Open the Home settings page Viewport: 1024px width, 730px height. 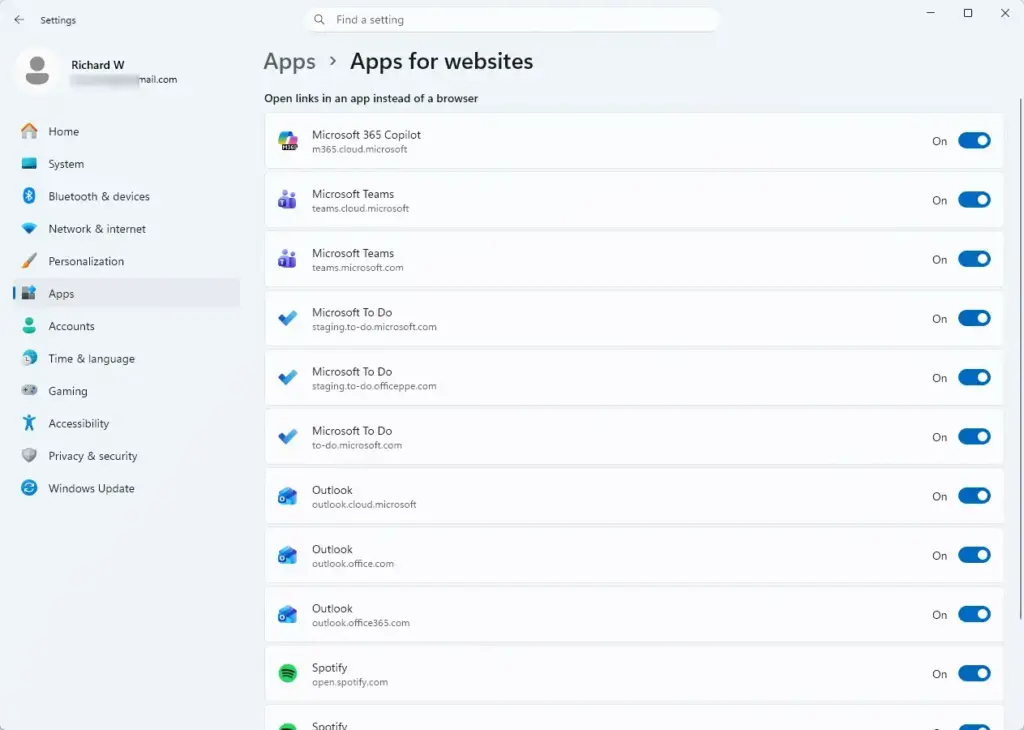point(127,131)
